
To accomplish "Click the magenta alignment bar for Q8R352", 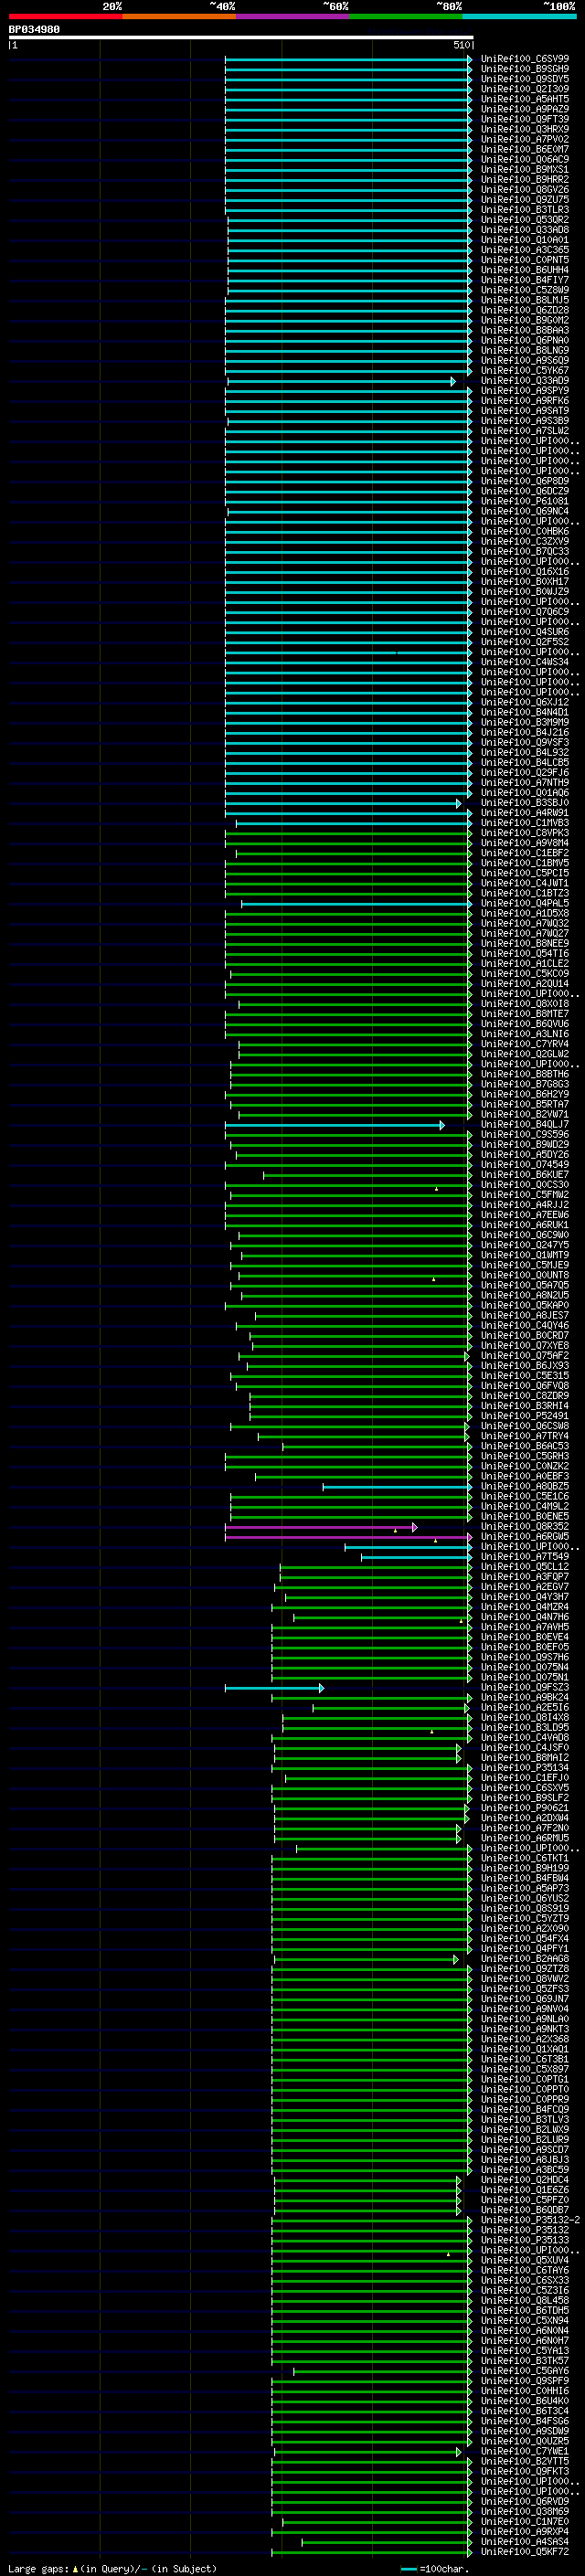I will [321, 1527].
